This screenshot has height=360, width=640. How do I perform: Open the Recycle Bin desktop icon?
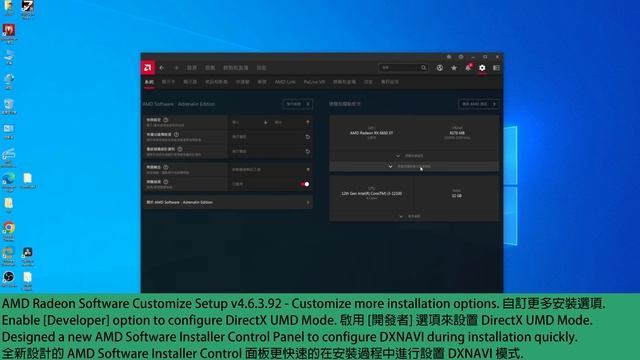9,107
